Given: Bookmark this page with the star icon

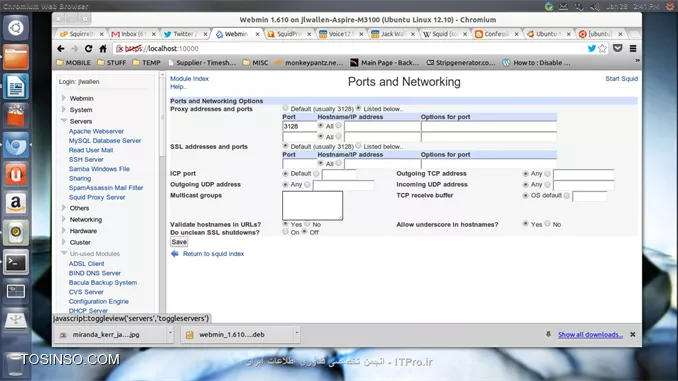Looking at the screenshot, I should (602, 48).
